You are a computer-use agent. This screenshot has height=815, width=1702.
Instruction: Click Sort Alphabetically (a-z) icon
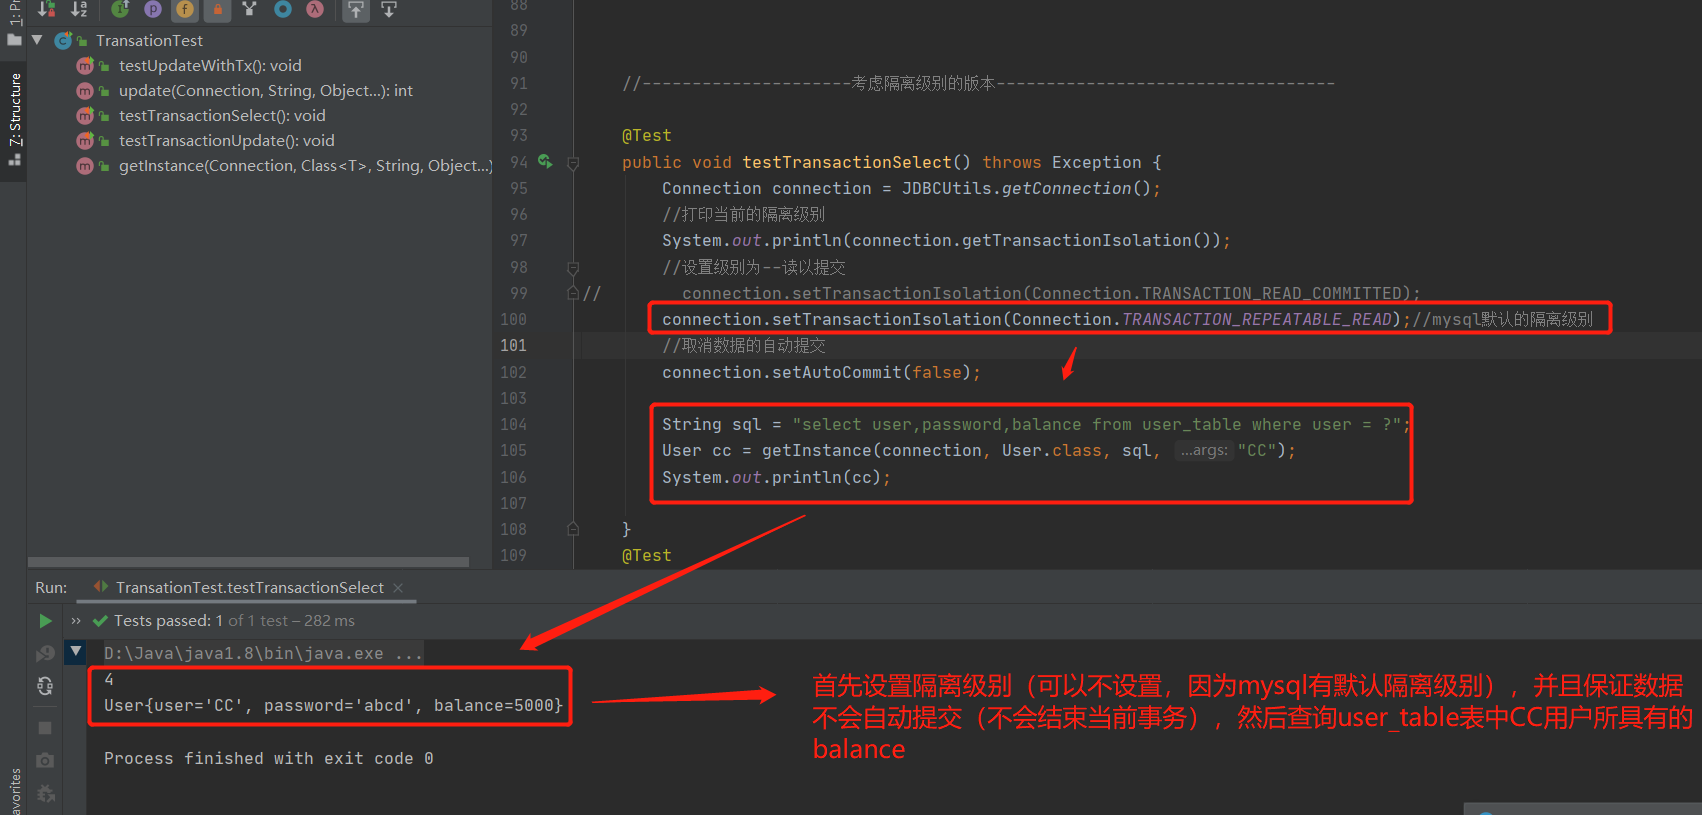79,9
